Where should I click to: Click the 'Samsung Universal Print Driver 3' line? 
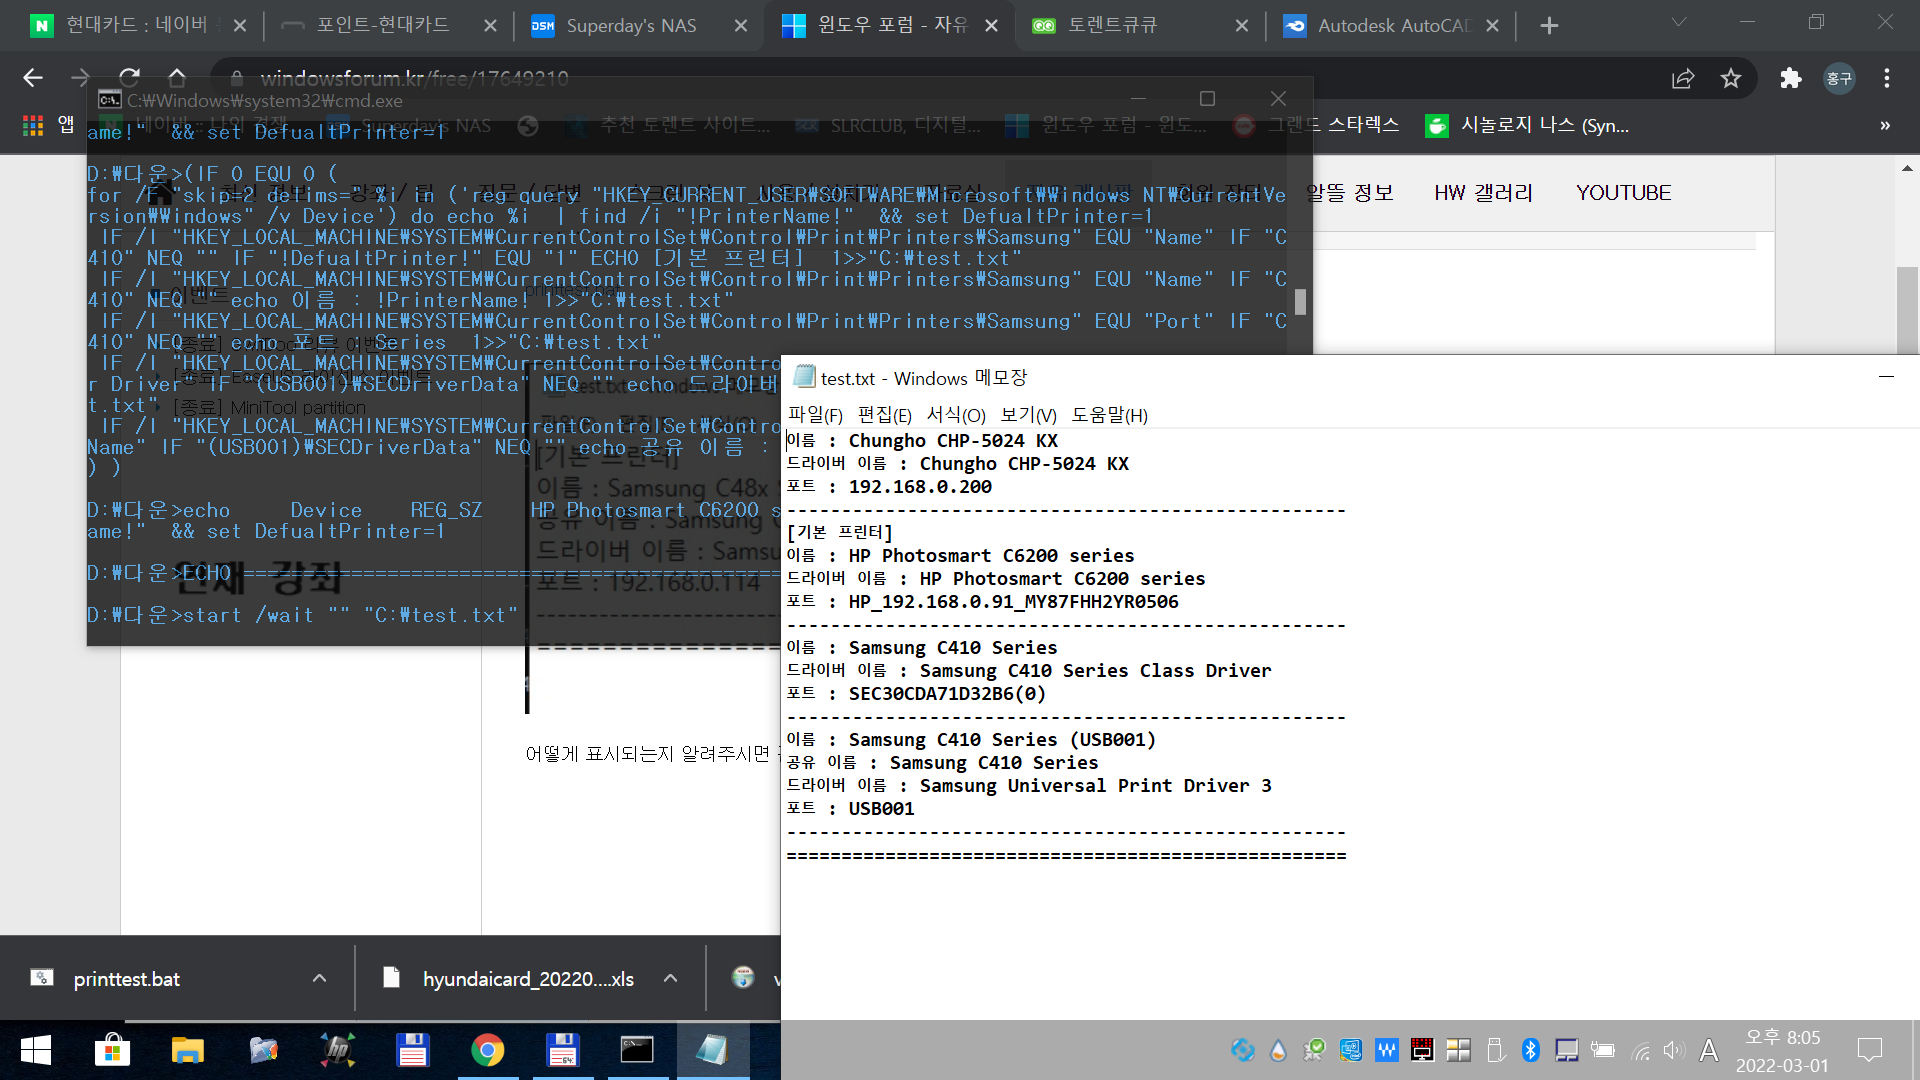(x=1029, y=786)
